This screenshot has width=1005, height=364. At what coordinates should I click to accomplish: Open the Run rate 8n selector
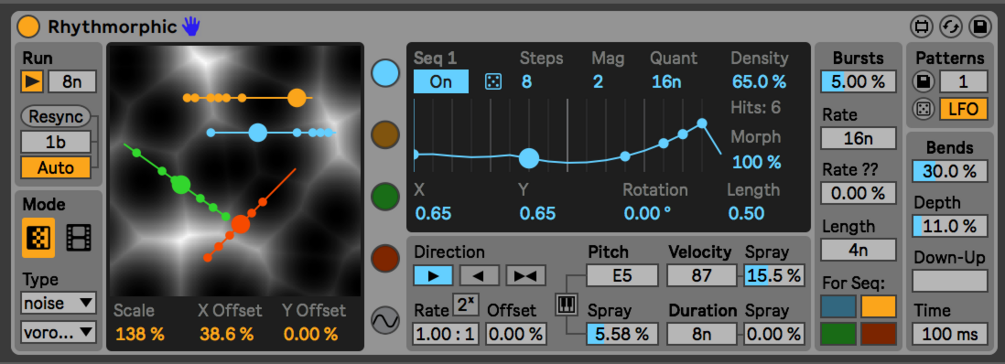pyautogui.click(x=71, y=81)
